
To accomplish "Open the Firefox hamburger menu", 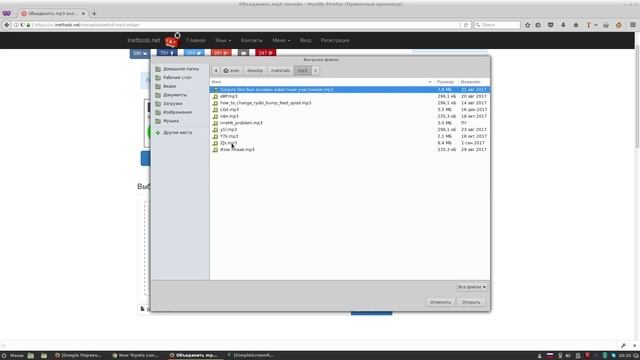I will coord(633,25).
